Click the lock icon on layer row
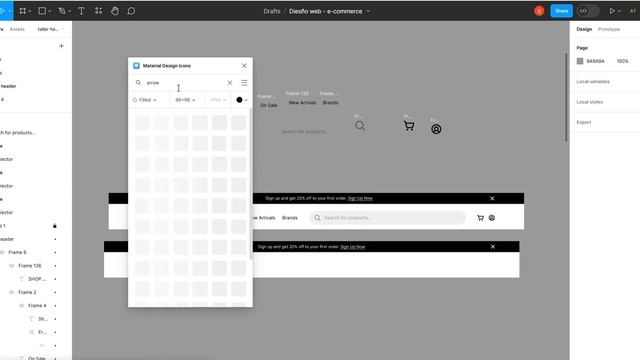Image resolution: width=640 pixels, height=360 pixels. coord(55,226)
